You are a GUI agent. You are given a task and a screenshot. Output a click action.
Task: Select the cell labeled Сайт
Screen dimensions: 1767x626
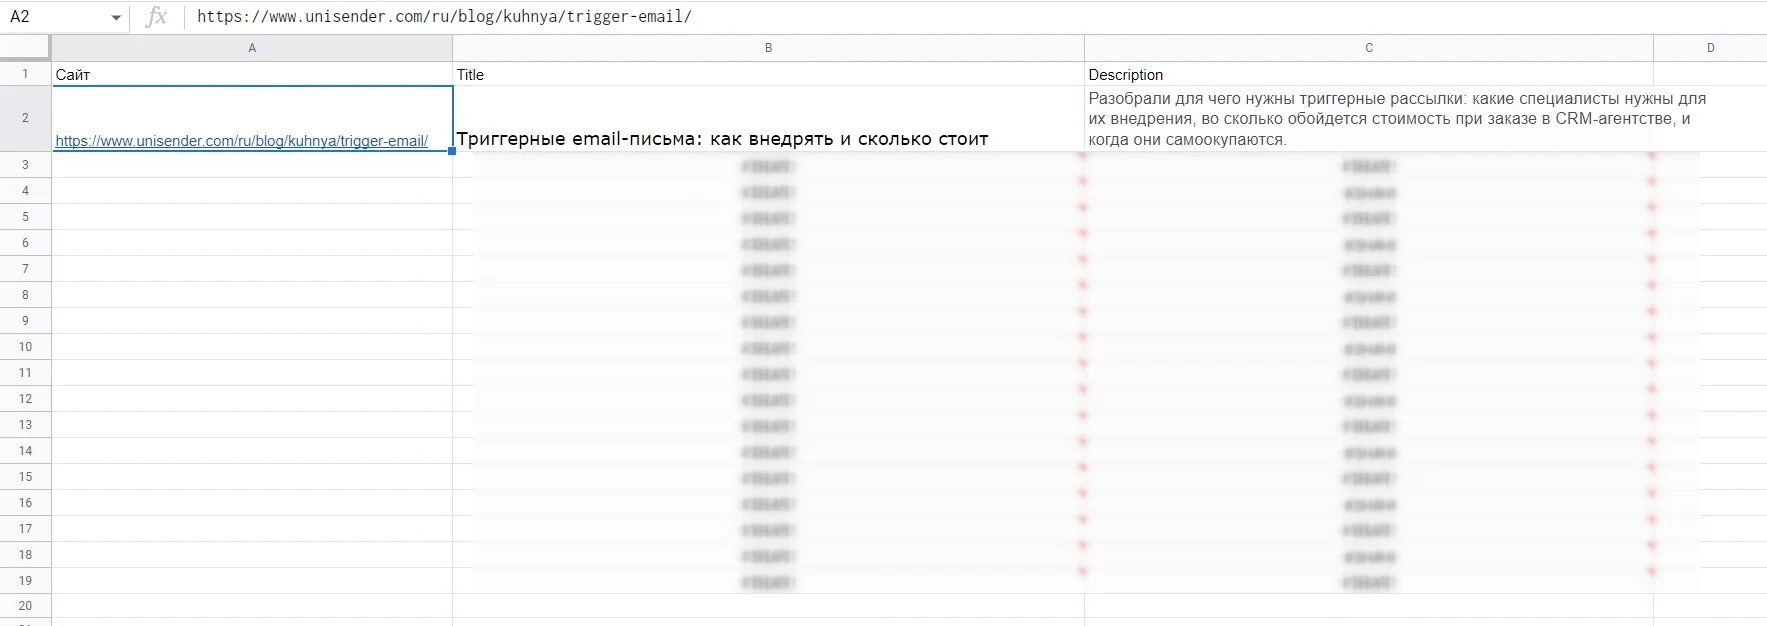(x=252, y=74)
